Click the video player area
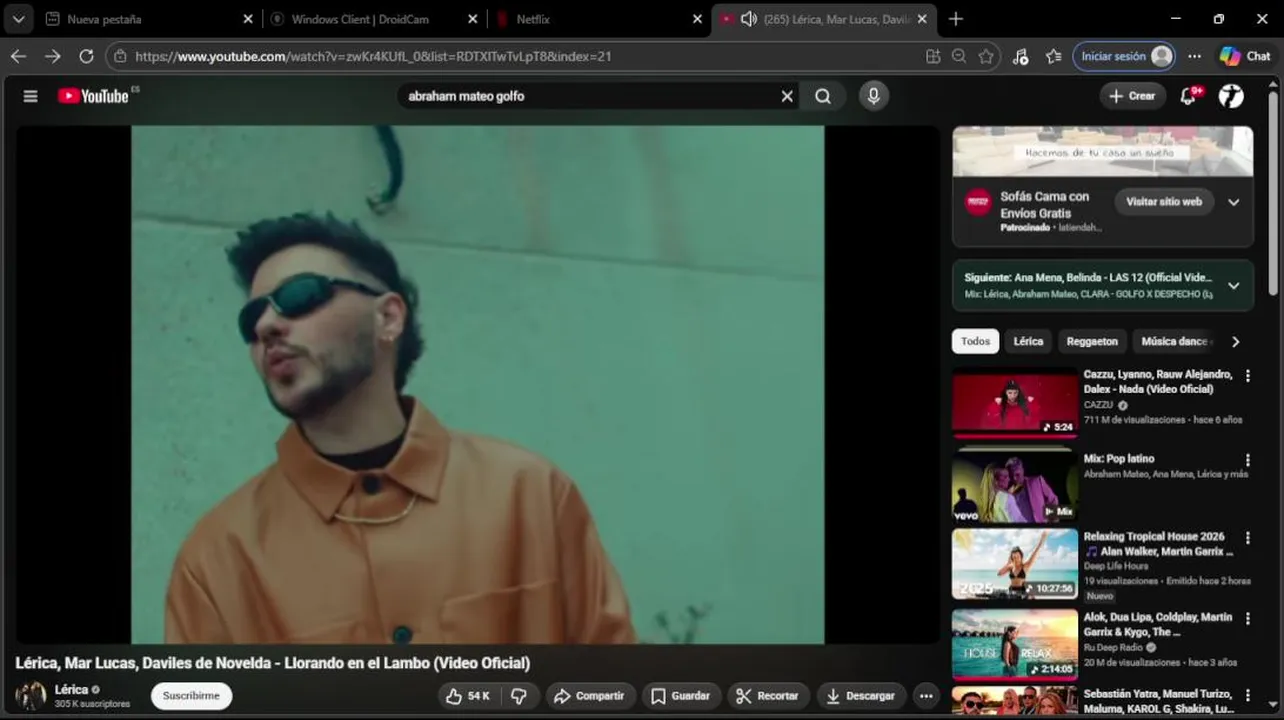The width and height of the screenshot is (1284, 720). (477, 384)
